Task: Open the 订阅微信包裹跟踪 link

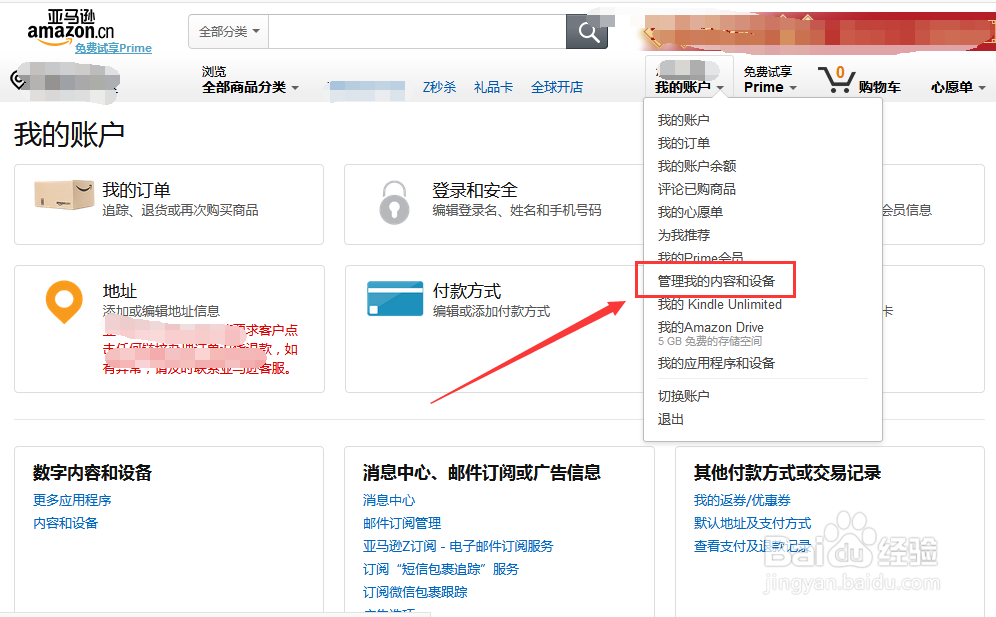Action: click(415, 592)
